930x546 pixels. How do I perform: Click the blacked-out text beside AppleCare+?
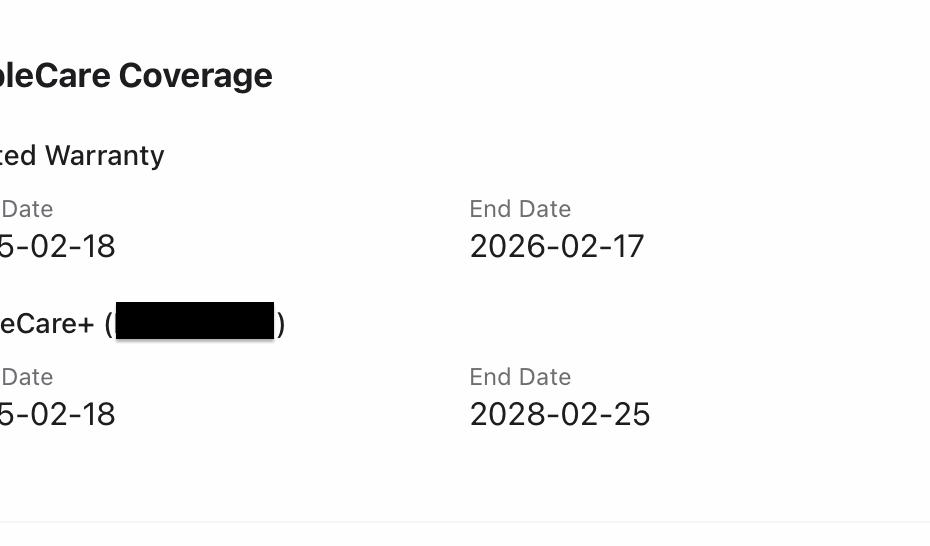point(195,321)
